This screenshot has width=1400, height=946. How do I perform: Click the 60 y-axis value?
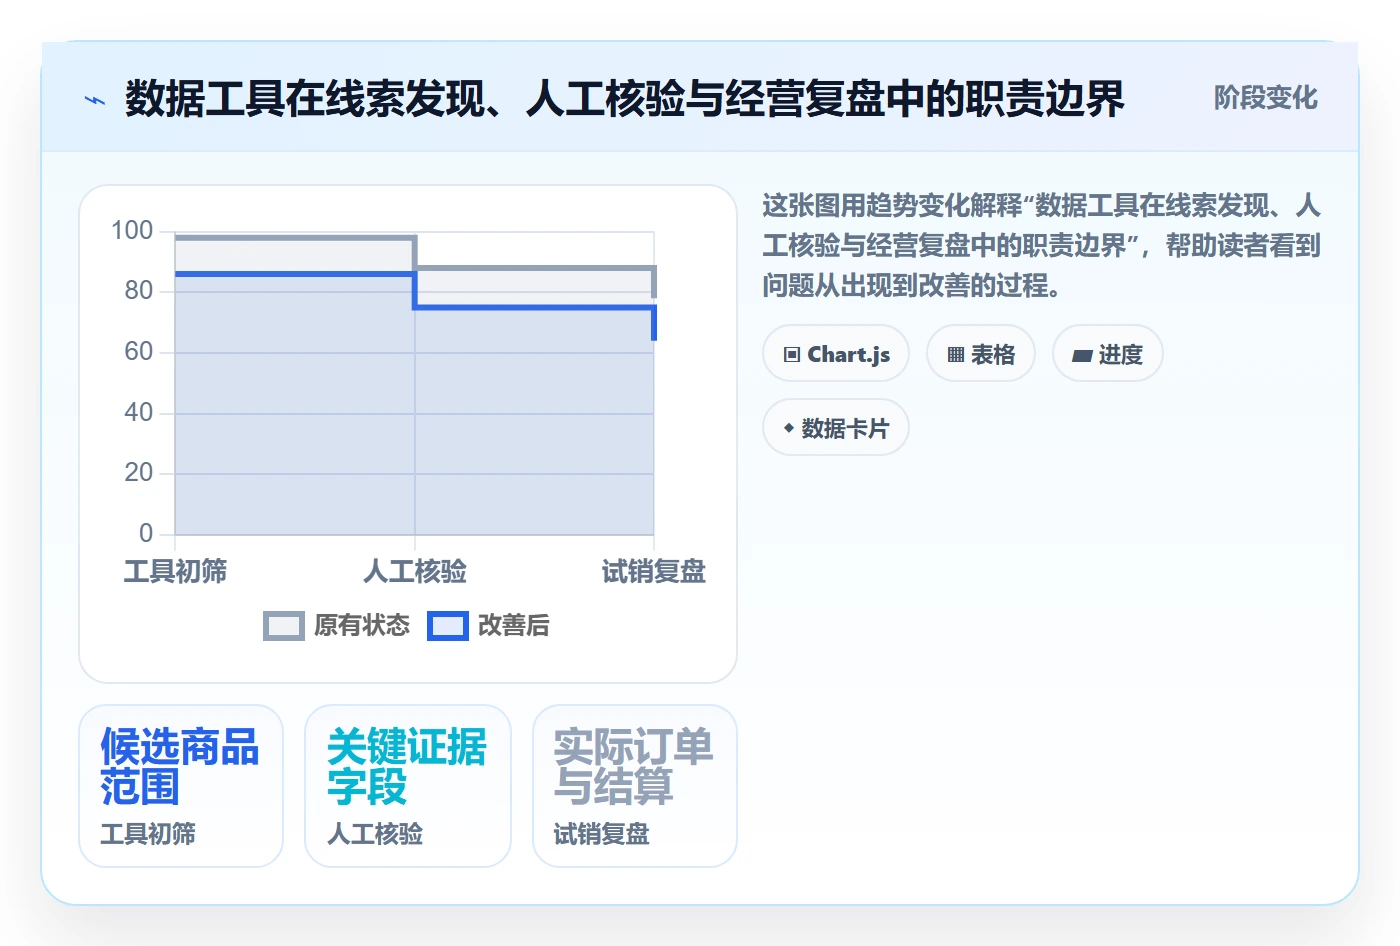pos(139,352)
